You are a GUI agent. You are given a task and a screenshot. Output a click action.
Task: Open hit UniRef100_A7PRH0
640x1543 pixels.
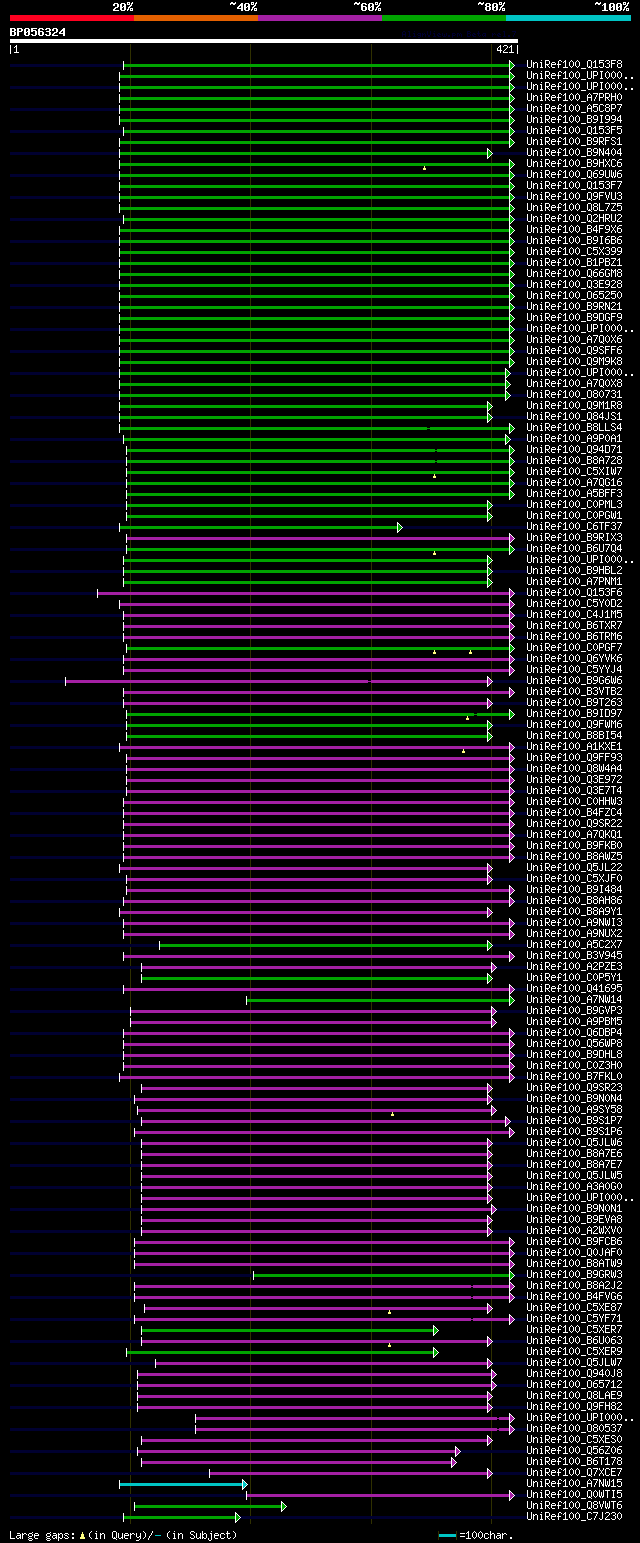574,98
